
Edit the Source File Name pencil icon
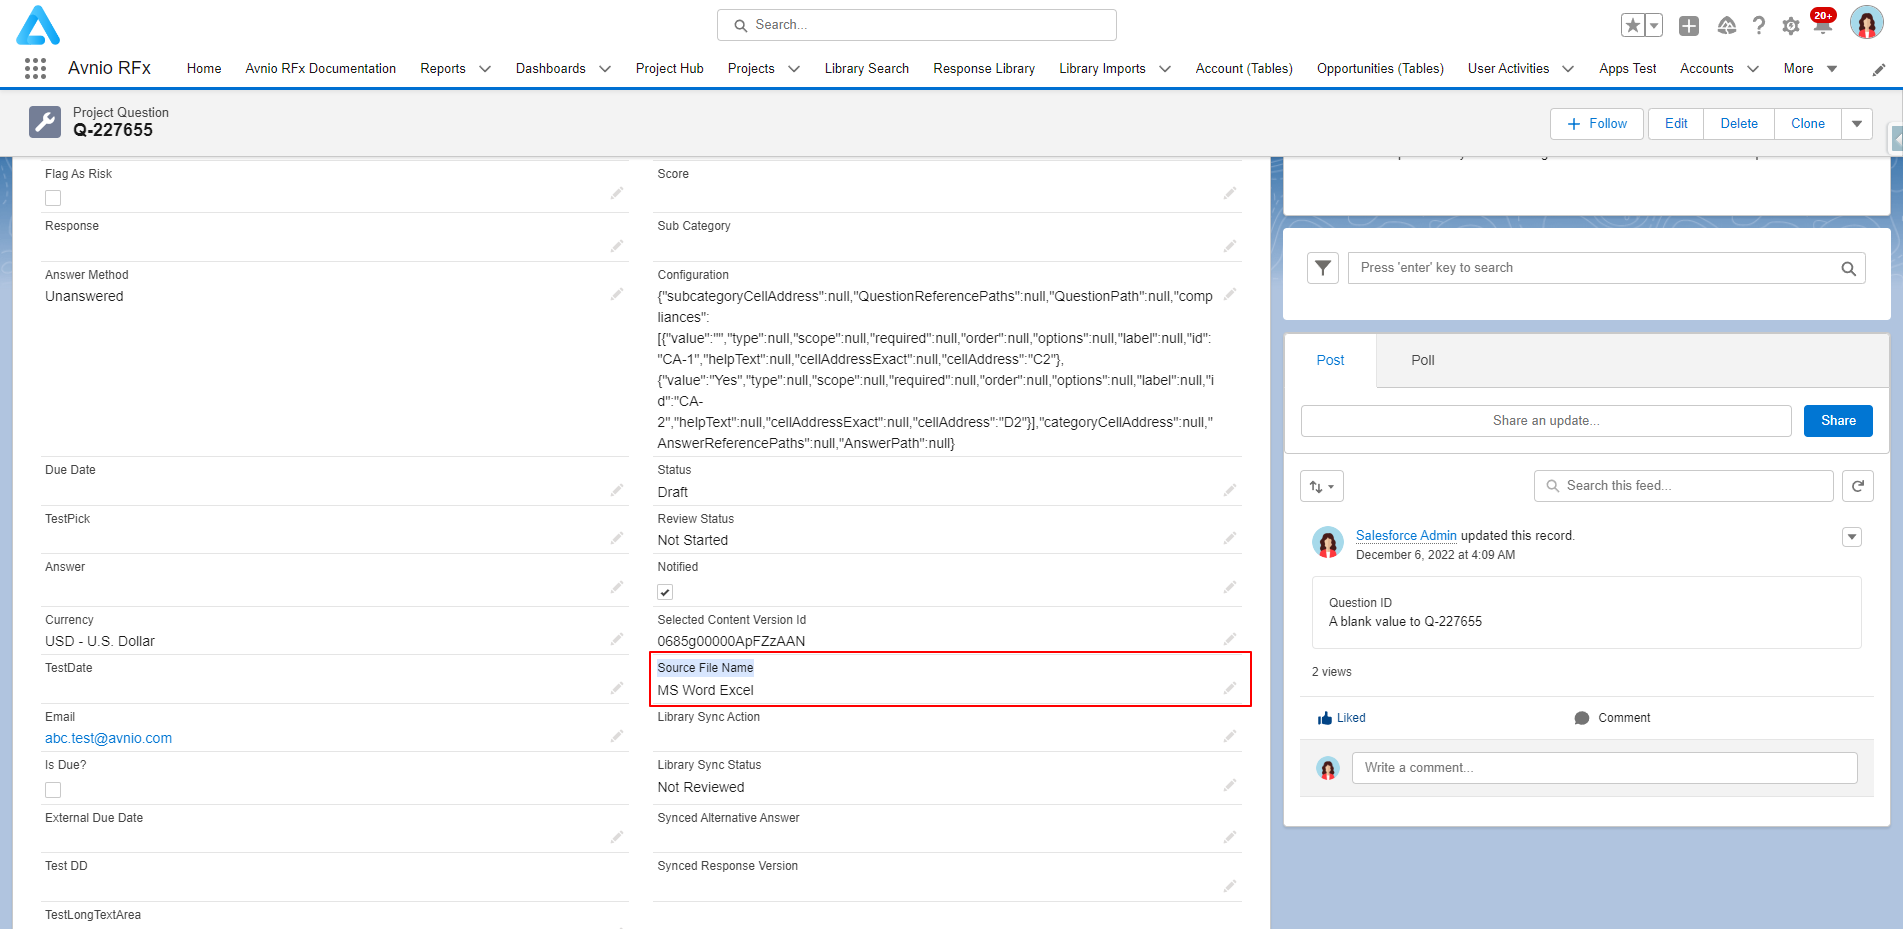1230,688
